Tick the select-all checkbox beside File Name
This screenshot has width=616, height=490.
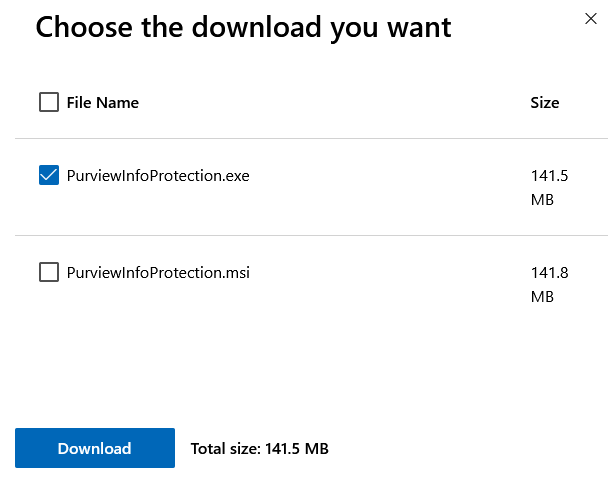tap(49, 102)
